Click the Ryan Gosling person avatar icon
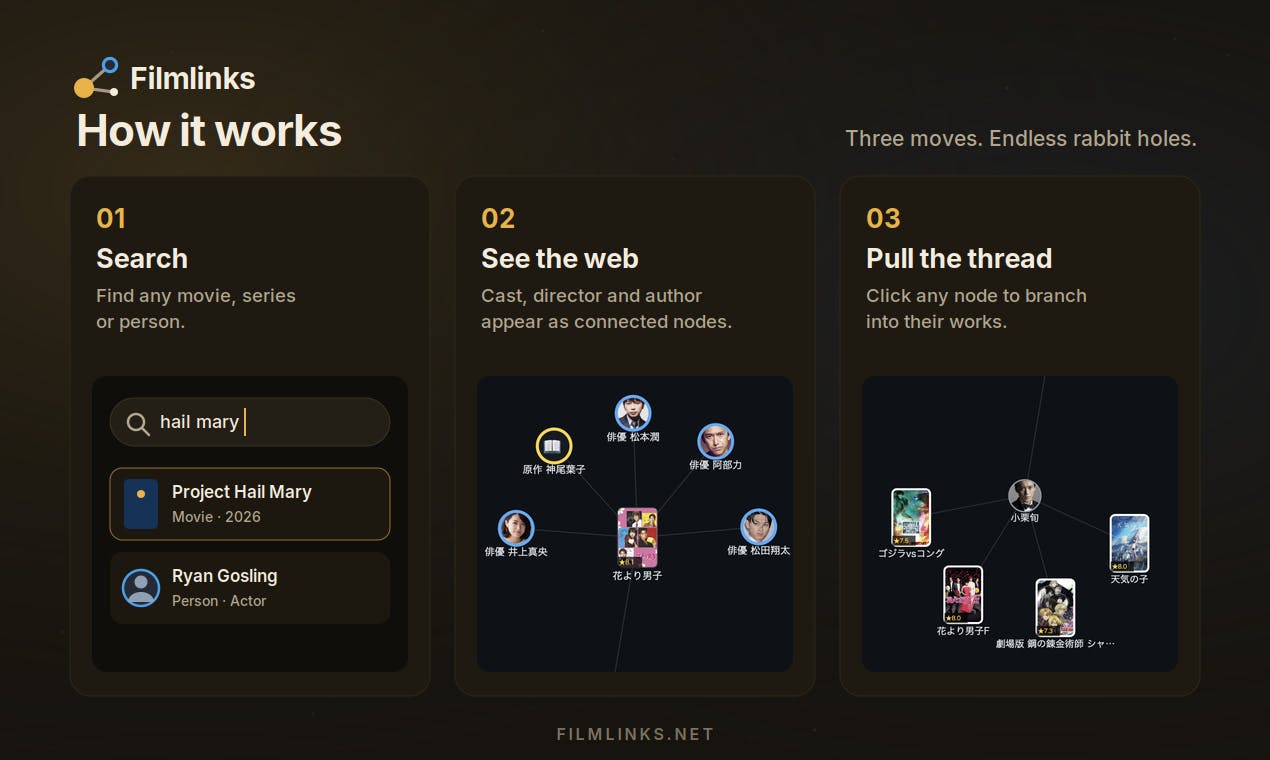 141,588
